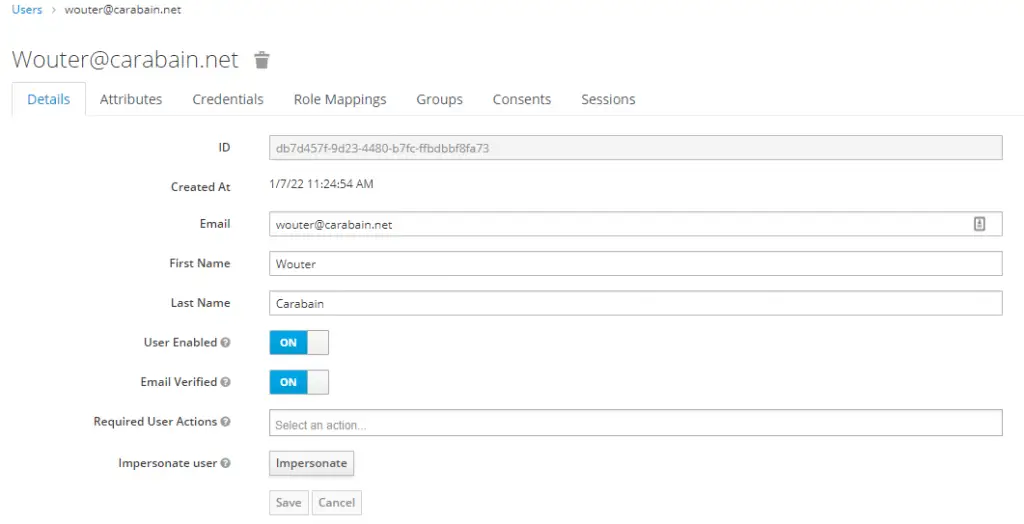View the Consents tab
Screen dimensions: 1024x524
pos(522,99)
